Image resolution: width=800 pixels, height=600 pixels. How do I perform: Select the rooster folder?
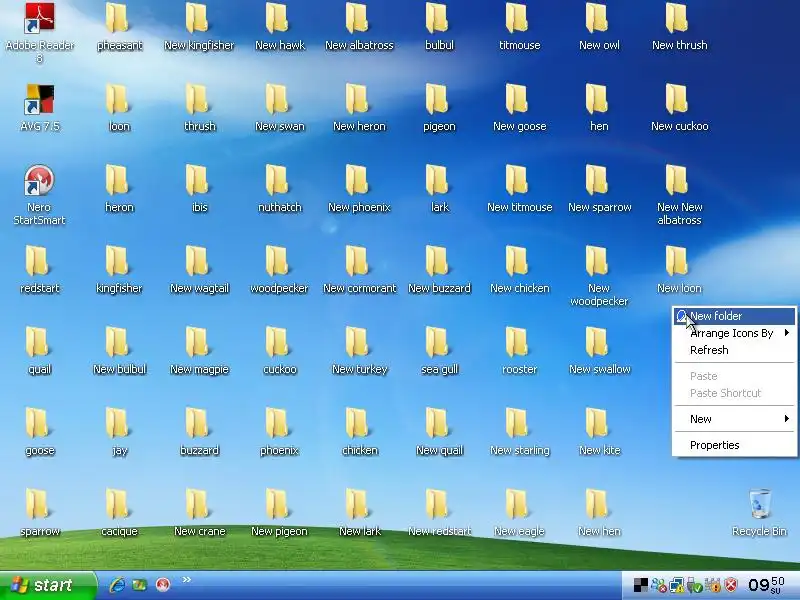[x=519, y=351]
